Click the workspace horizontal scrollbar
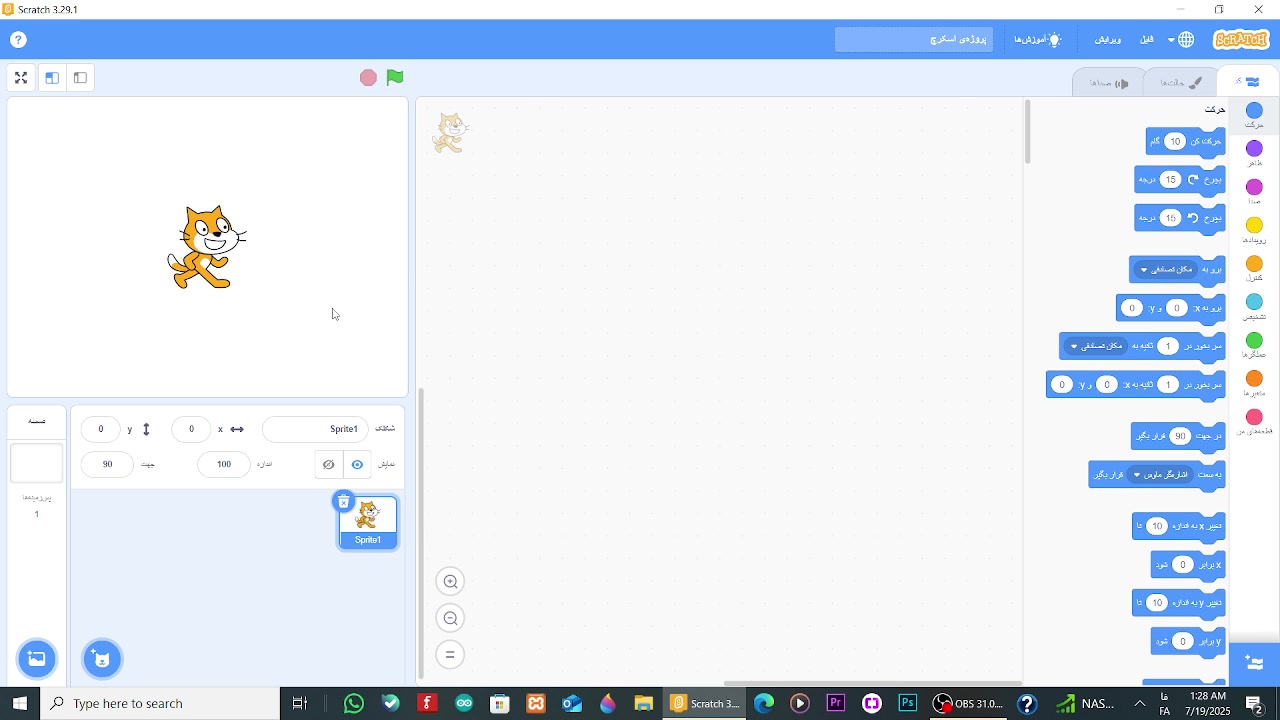The width and height of the screenshot is (1280, 720). point(872,684)
